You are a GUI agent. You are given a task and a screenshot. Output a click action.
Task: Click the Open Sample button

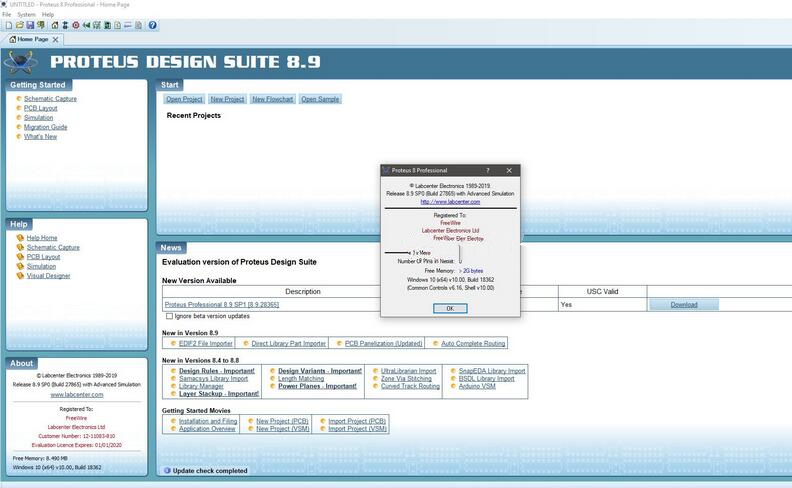tap(320, 100)
